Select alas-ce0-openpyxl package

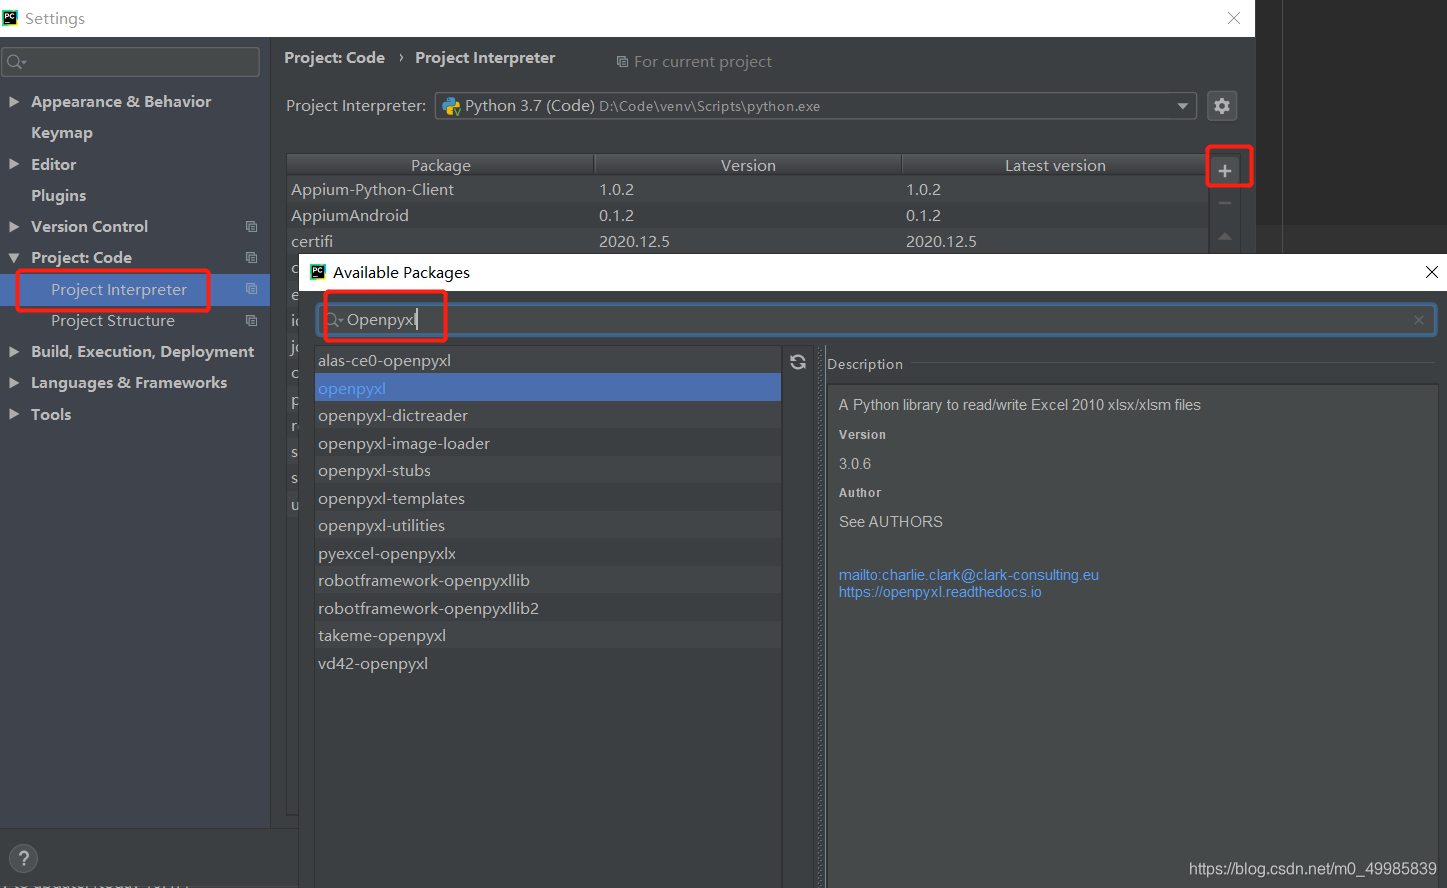[548, 361]
